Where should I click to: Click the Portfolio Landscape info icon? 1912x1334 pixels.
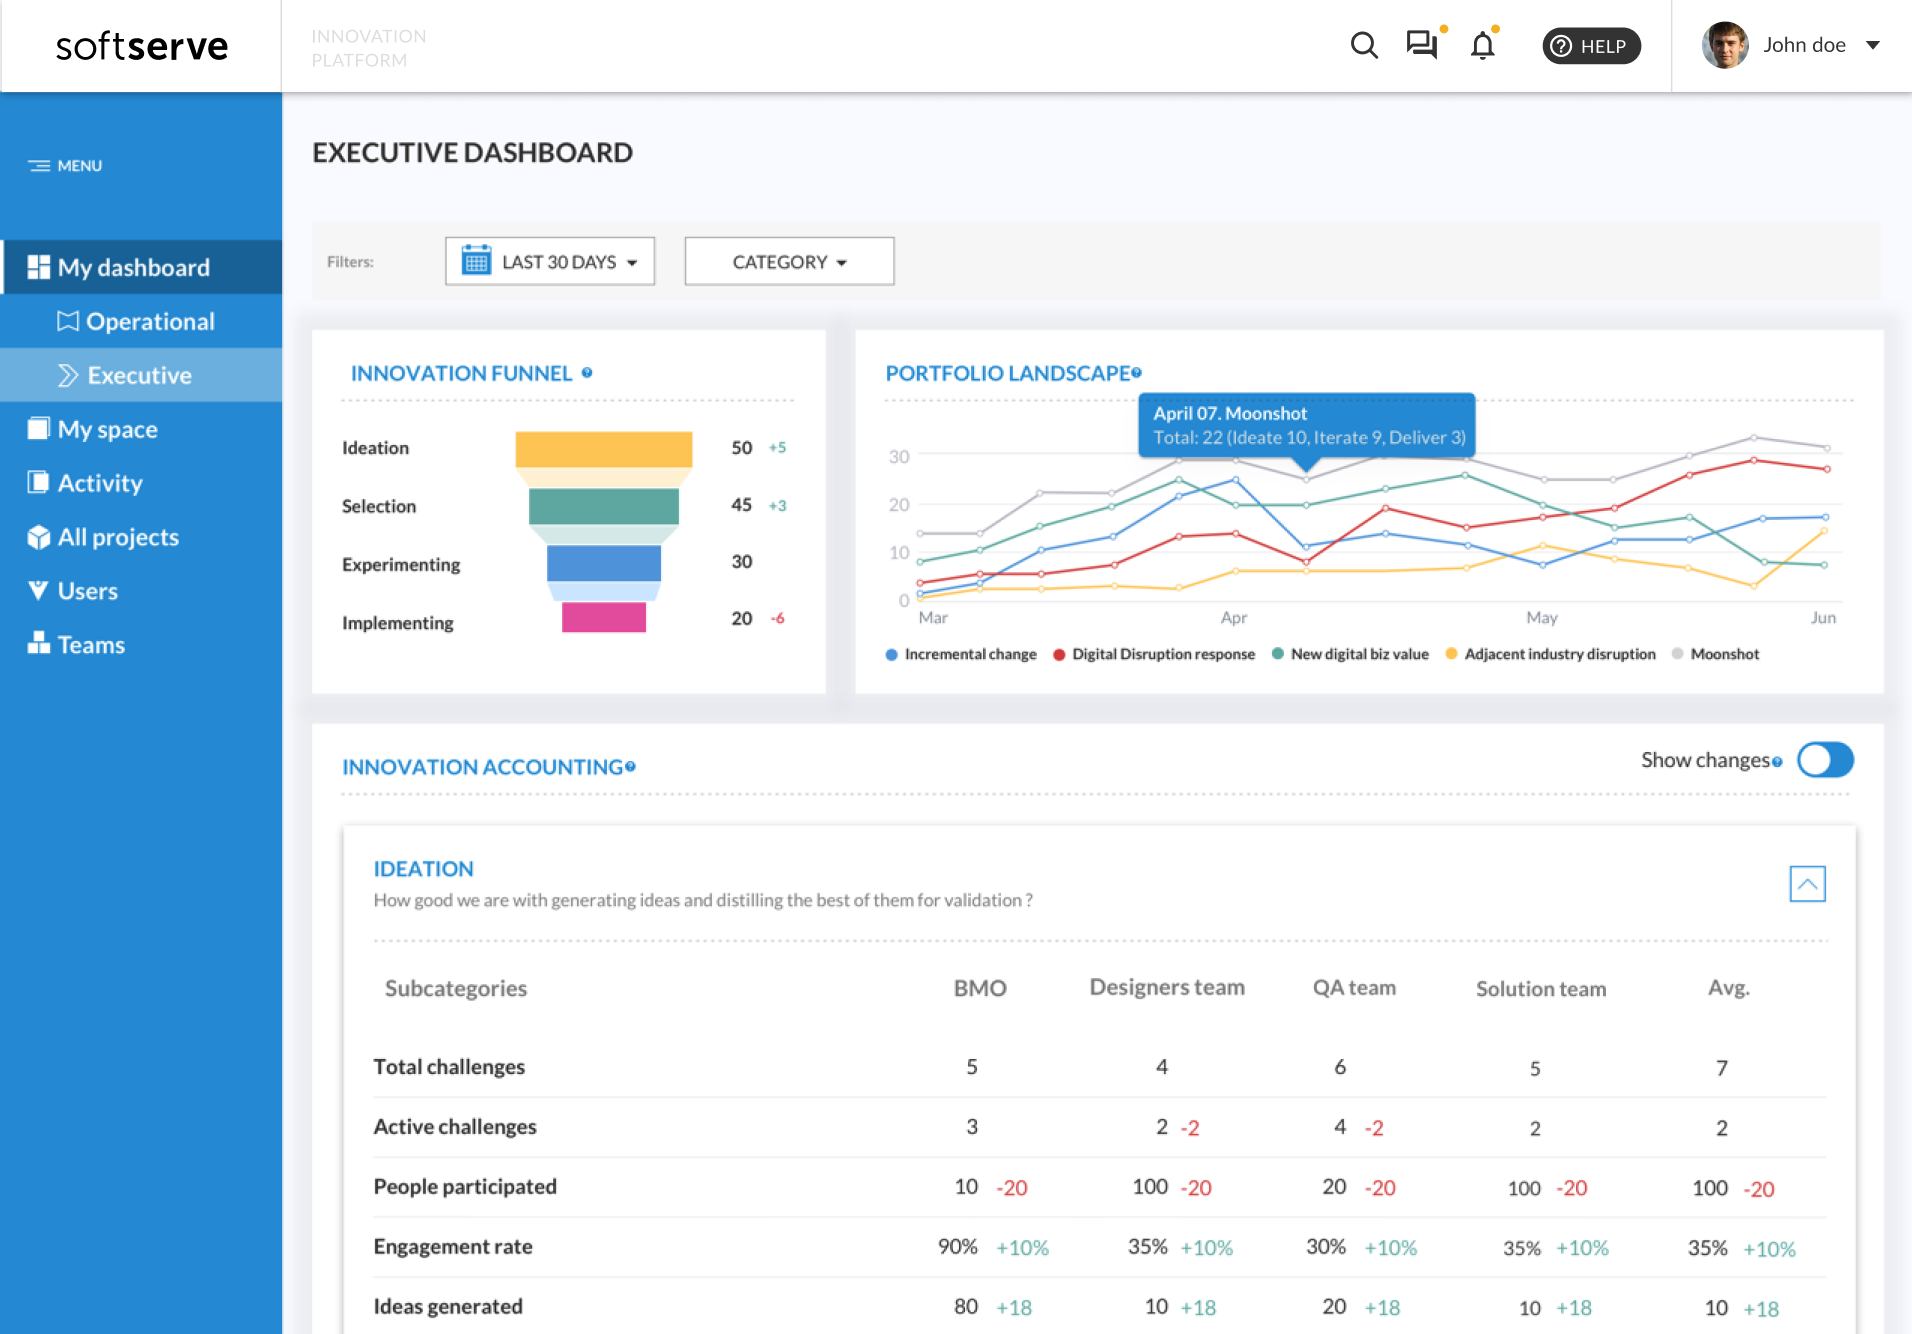click(1137, 373)
